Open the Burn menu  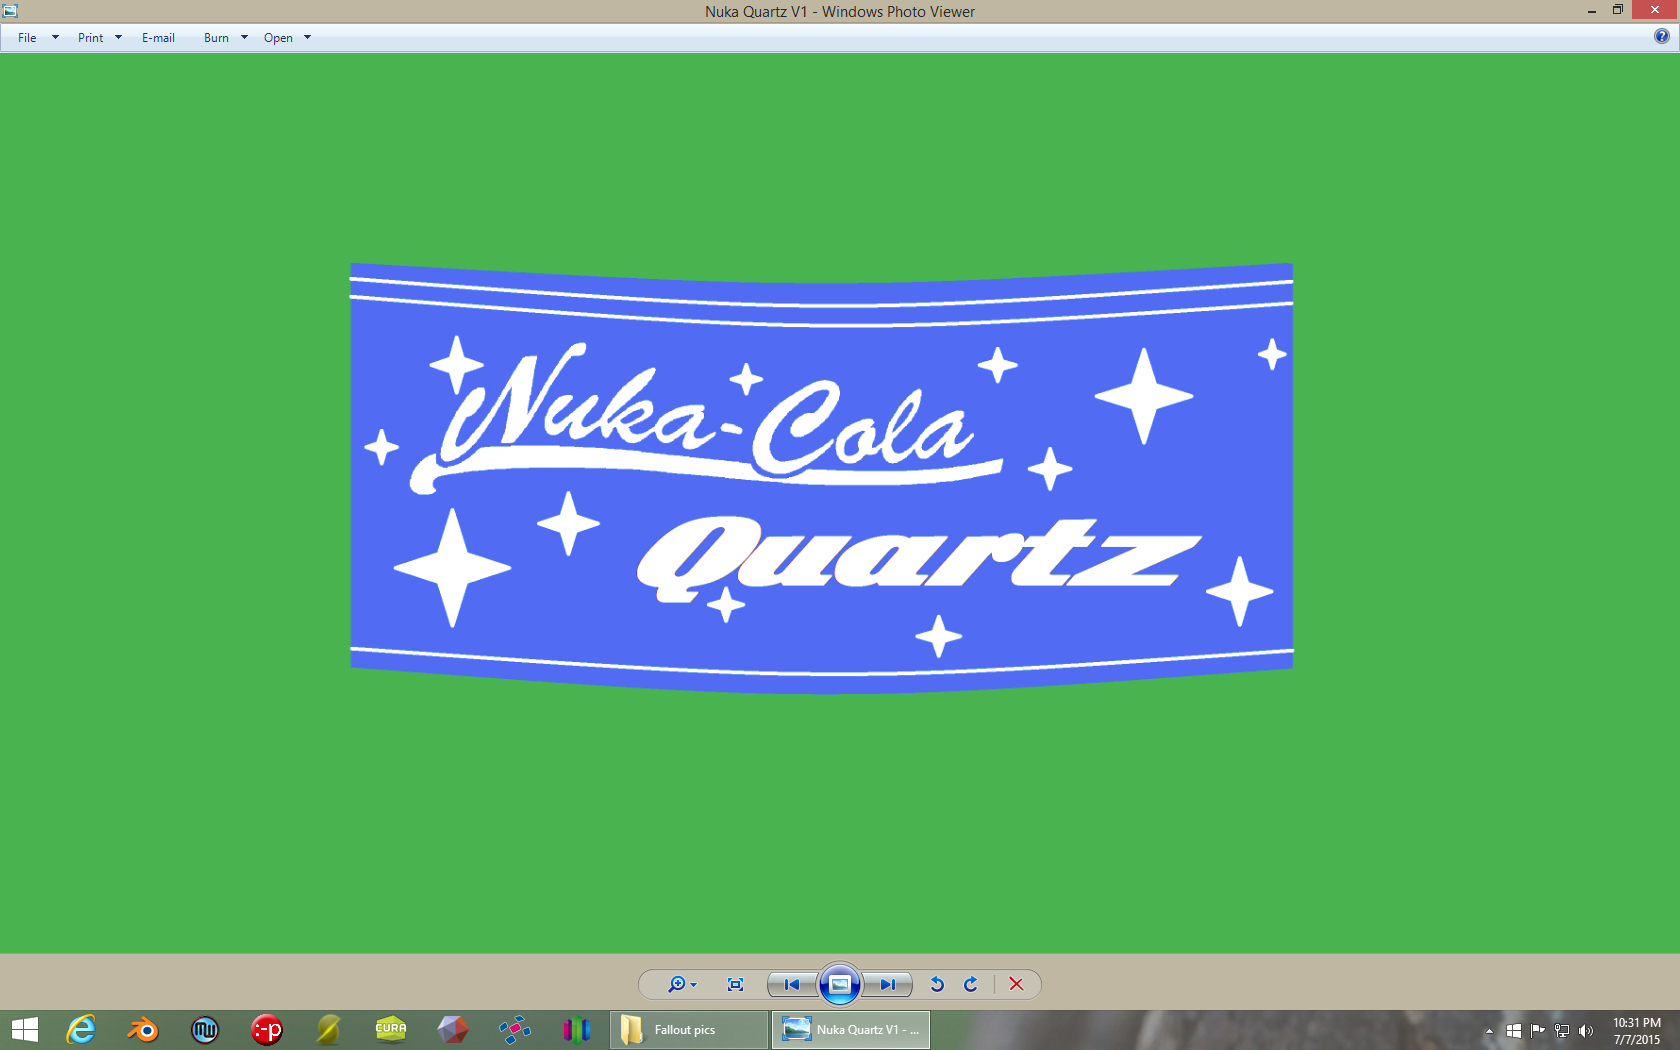tap(216, 38)
